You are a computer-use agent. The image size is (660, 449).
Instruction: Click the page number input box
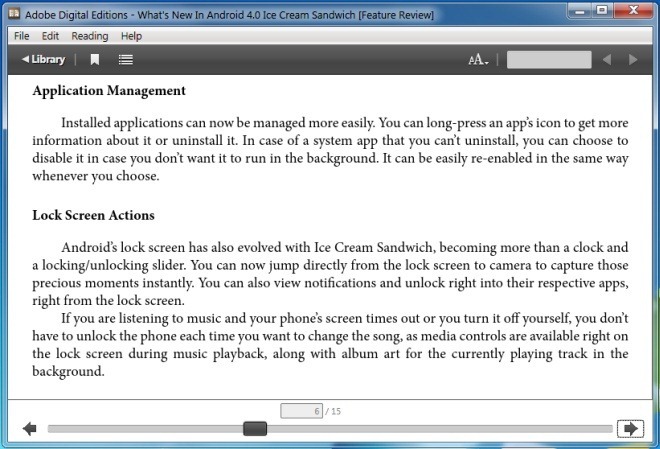[x=301, y=411]
